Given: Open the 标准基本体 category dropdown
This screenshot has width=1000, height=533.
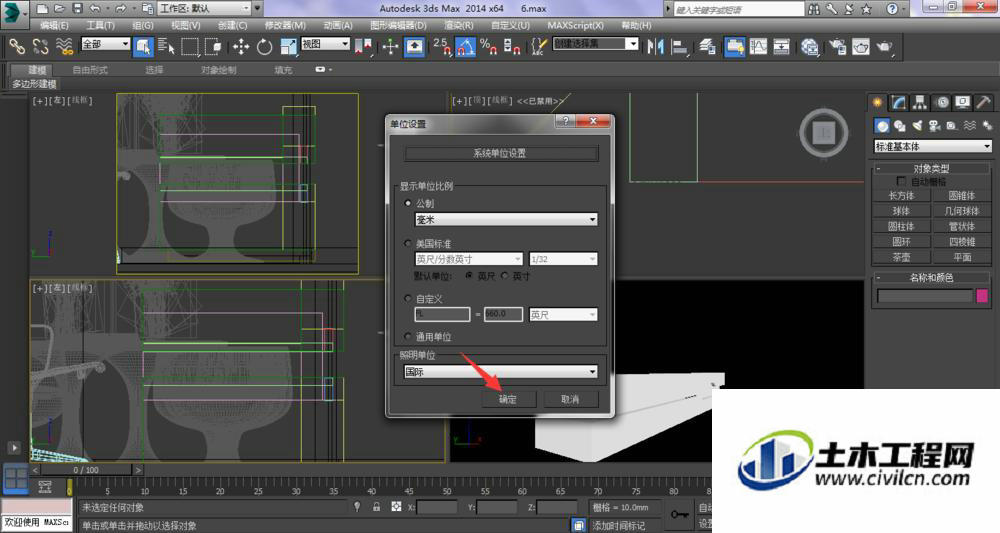Looking at the screenshot, I should coord(933,146).
